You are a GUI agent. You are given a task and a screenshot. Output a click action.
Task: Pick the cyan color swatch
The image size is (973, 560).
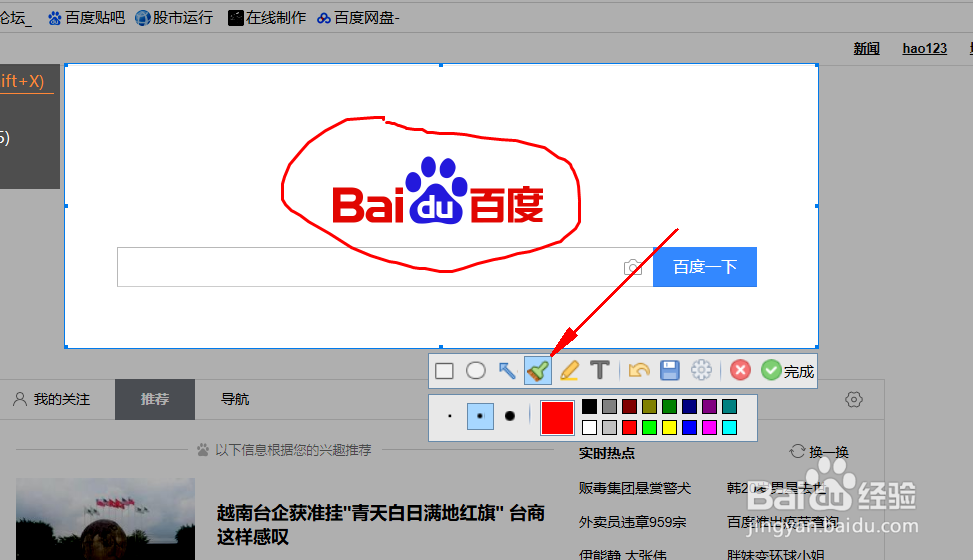click(x=729, y=427)
